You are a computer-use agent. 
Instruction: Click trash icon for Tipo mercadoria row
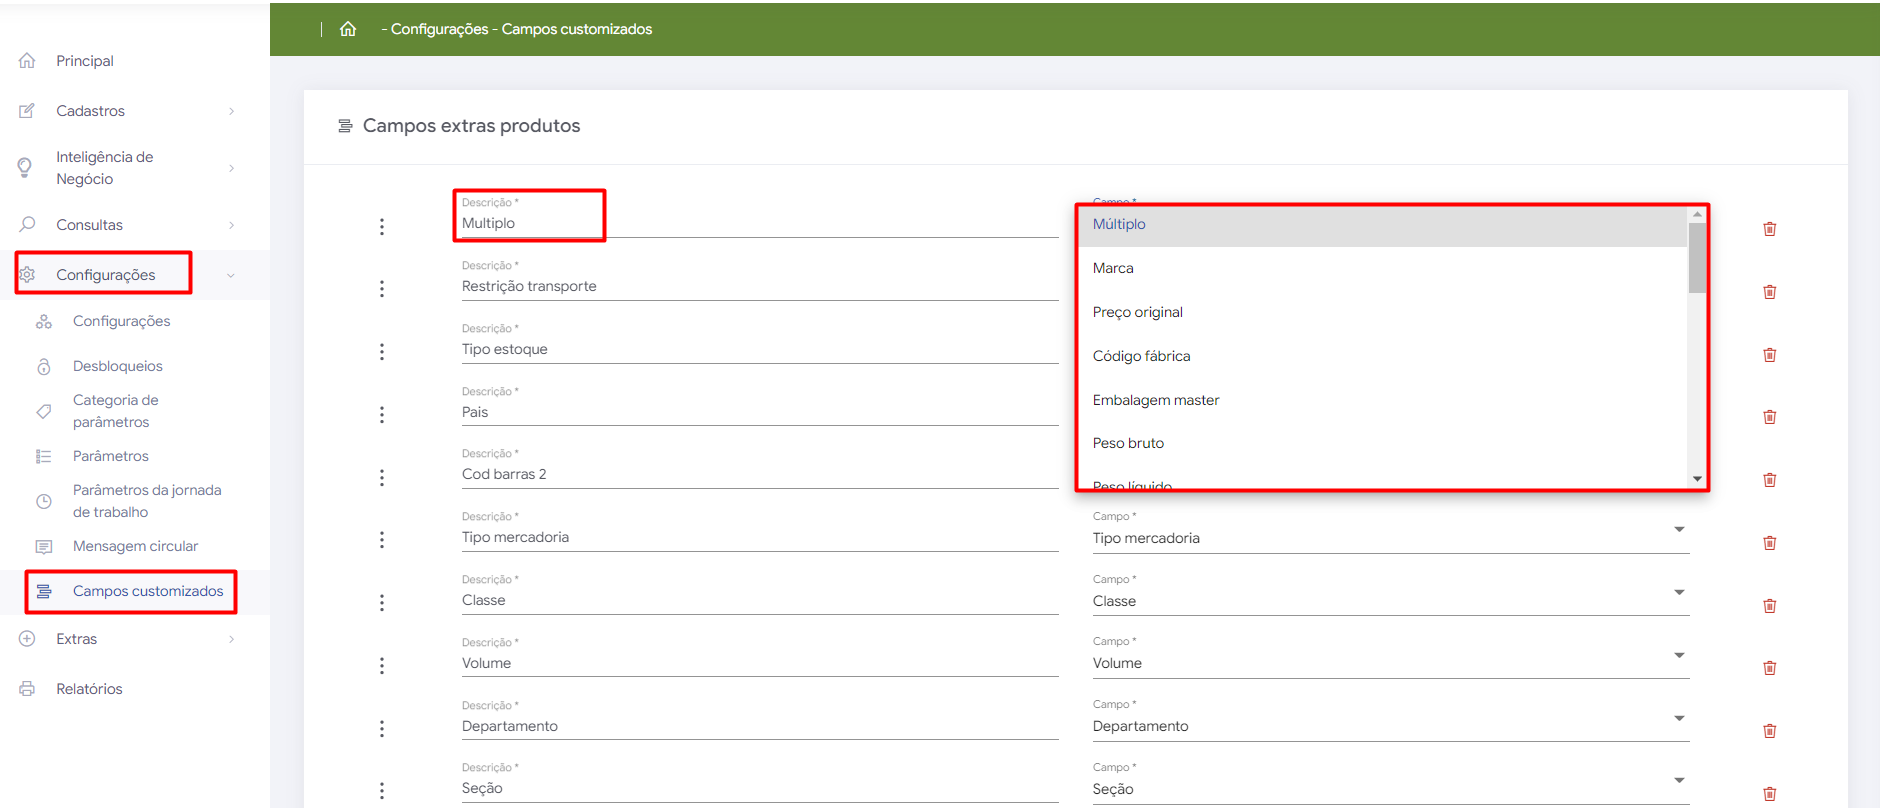[1769, 543]
